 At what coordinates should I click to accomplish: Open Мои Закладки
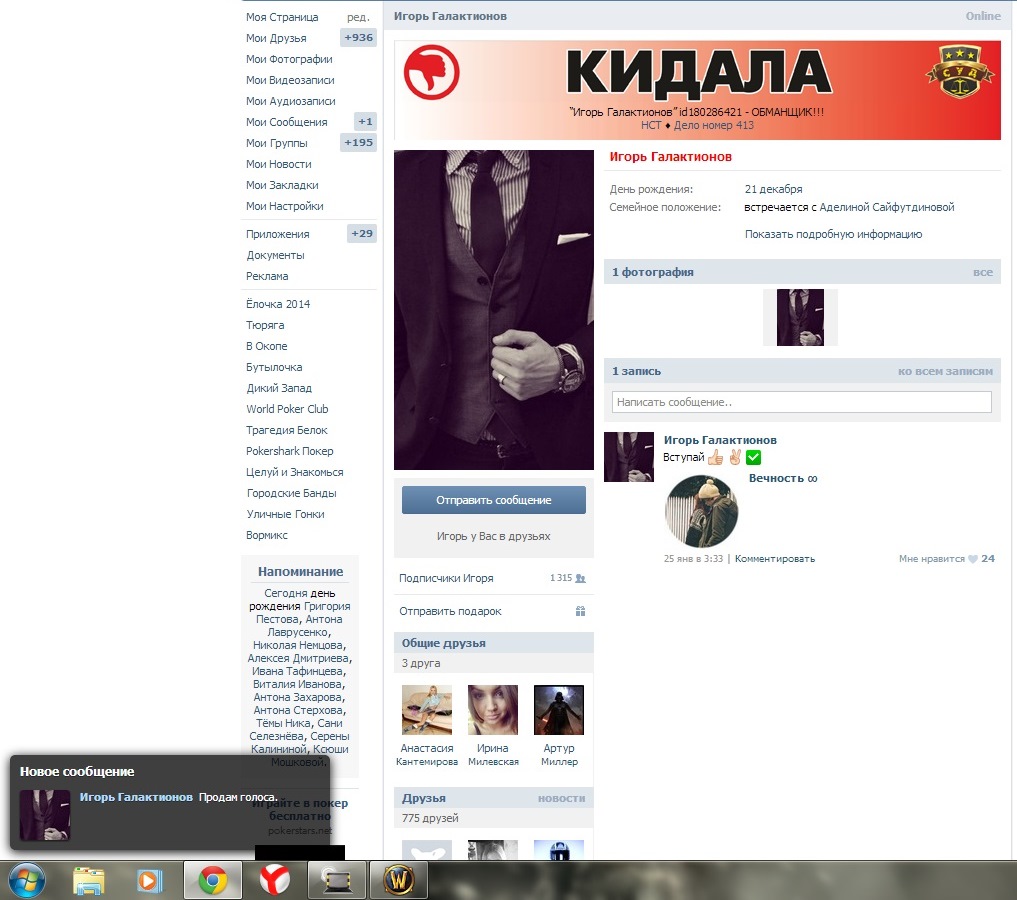[282, 185]
